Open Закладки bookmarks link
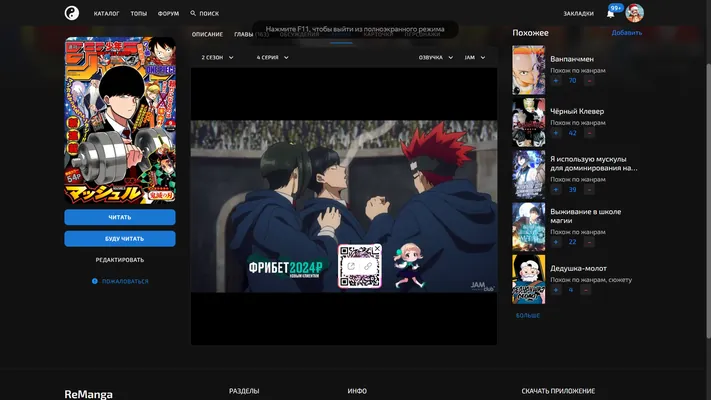The height and width of the screenshot is (400, 711). coord(579,14)
